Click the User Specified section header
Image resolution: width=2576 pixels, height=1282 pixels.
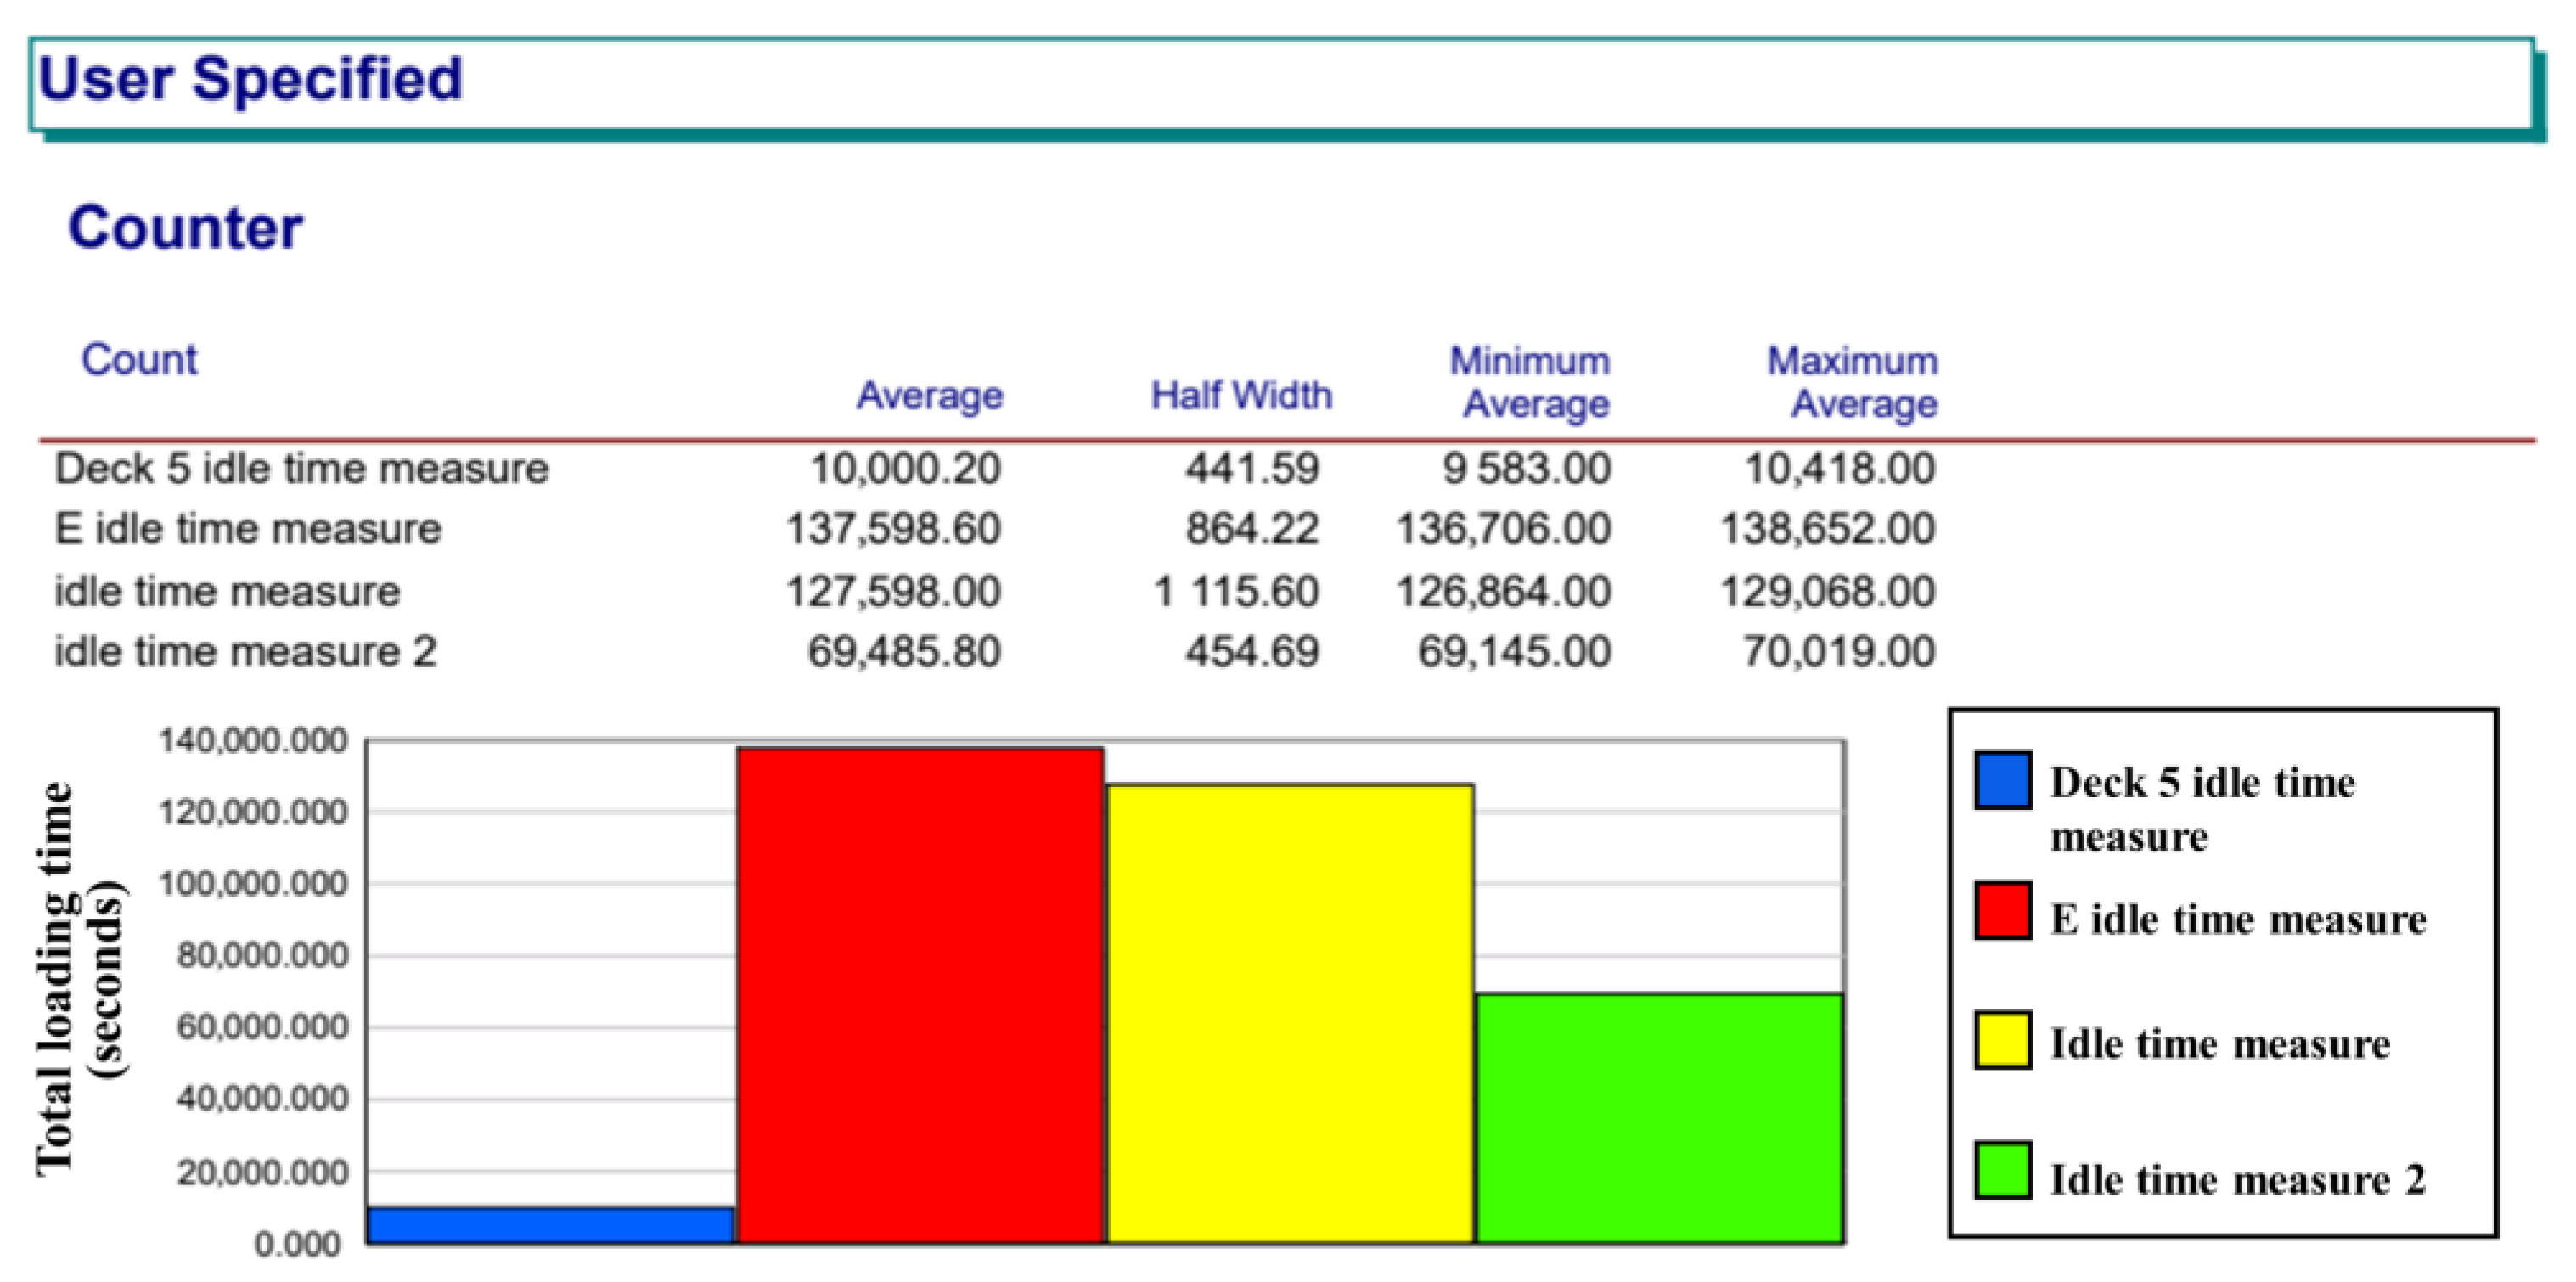coord(250,80)
